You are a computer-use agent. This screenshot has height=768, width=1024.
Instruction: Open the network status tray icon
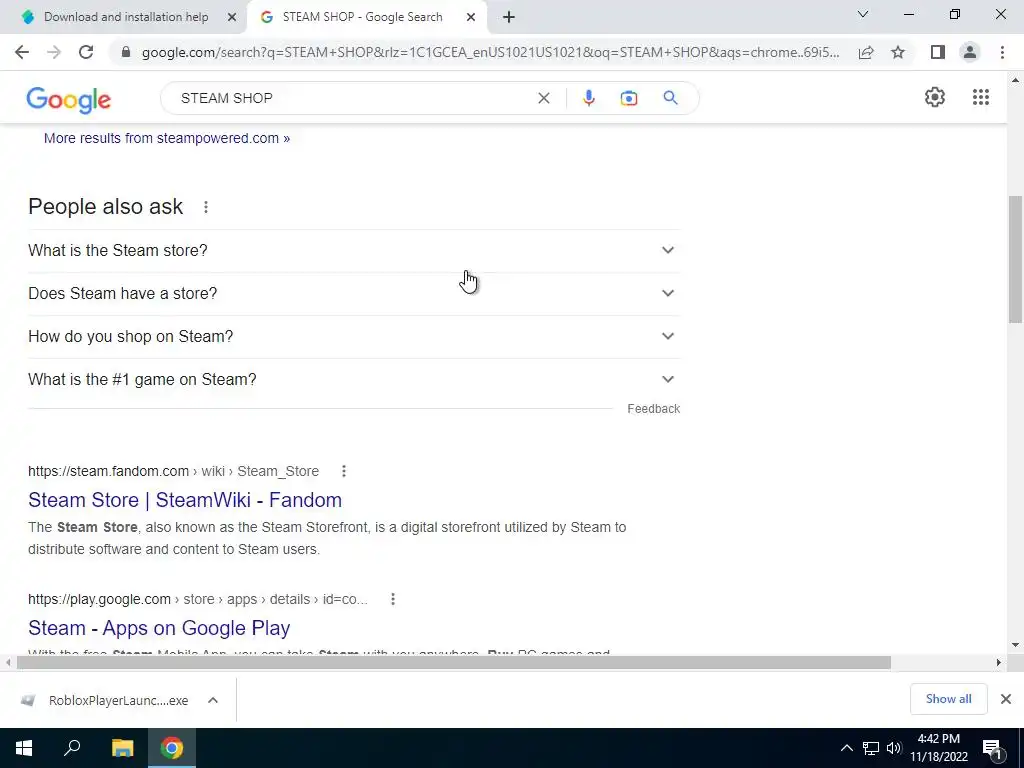[871, 748]
